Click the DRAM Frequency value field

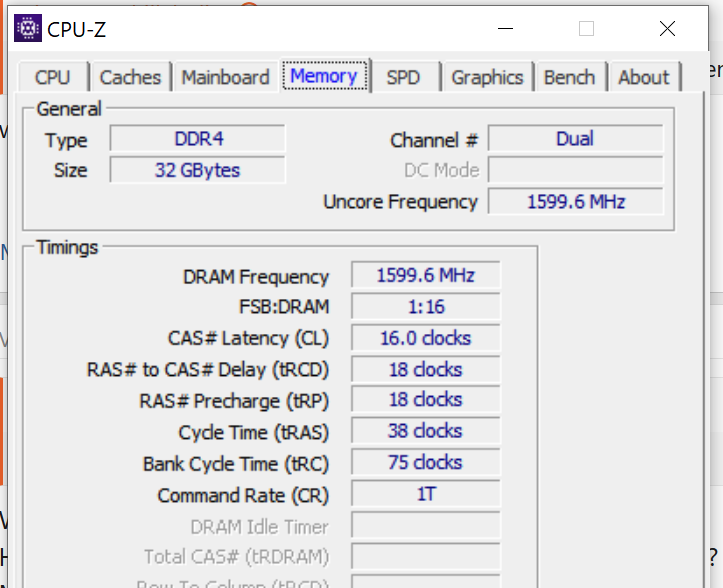426,275
